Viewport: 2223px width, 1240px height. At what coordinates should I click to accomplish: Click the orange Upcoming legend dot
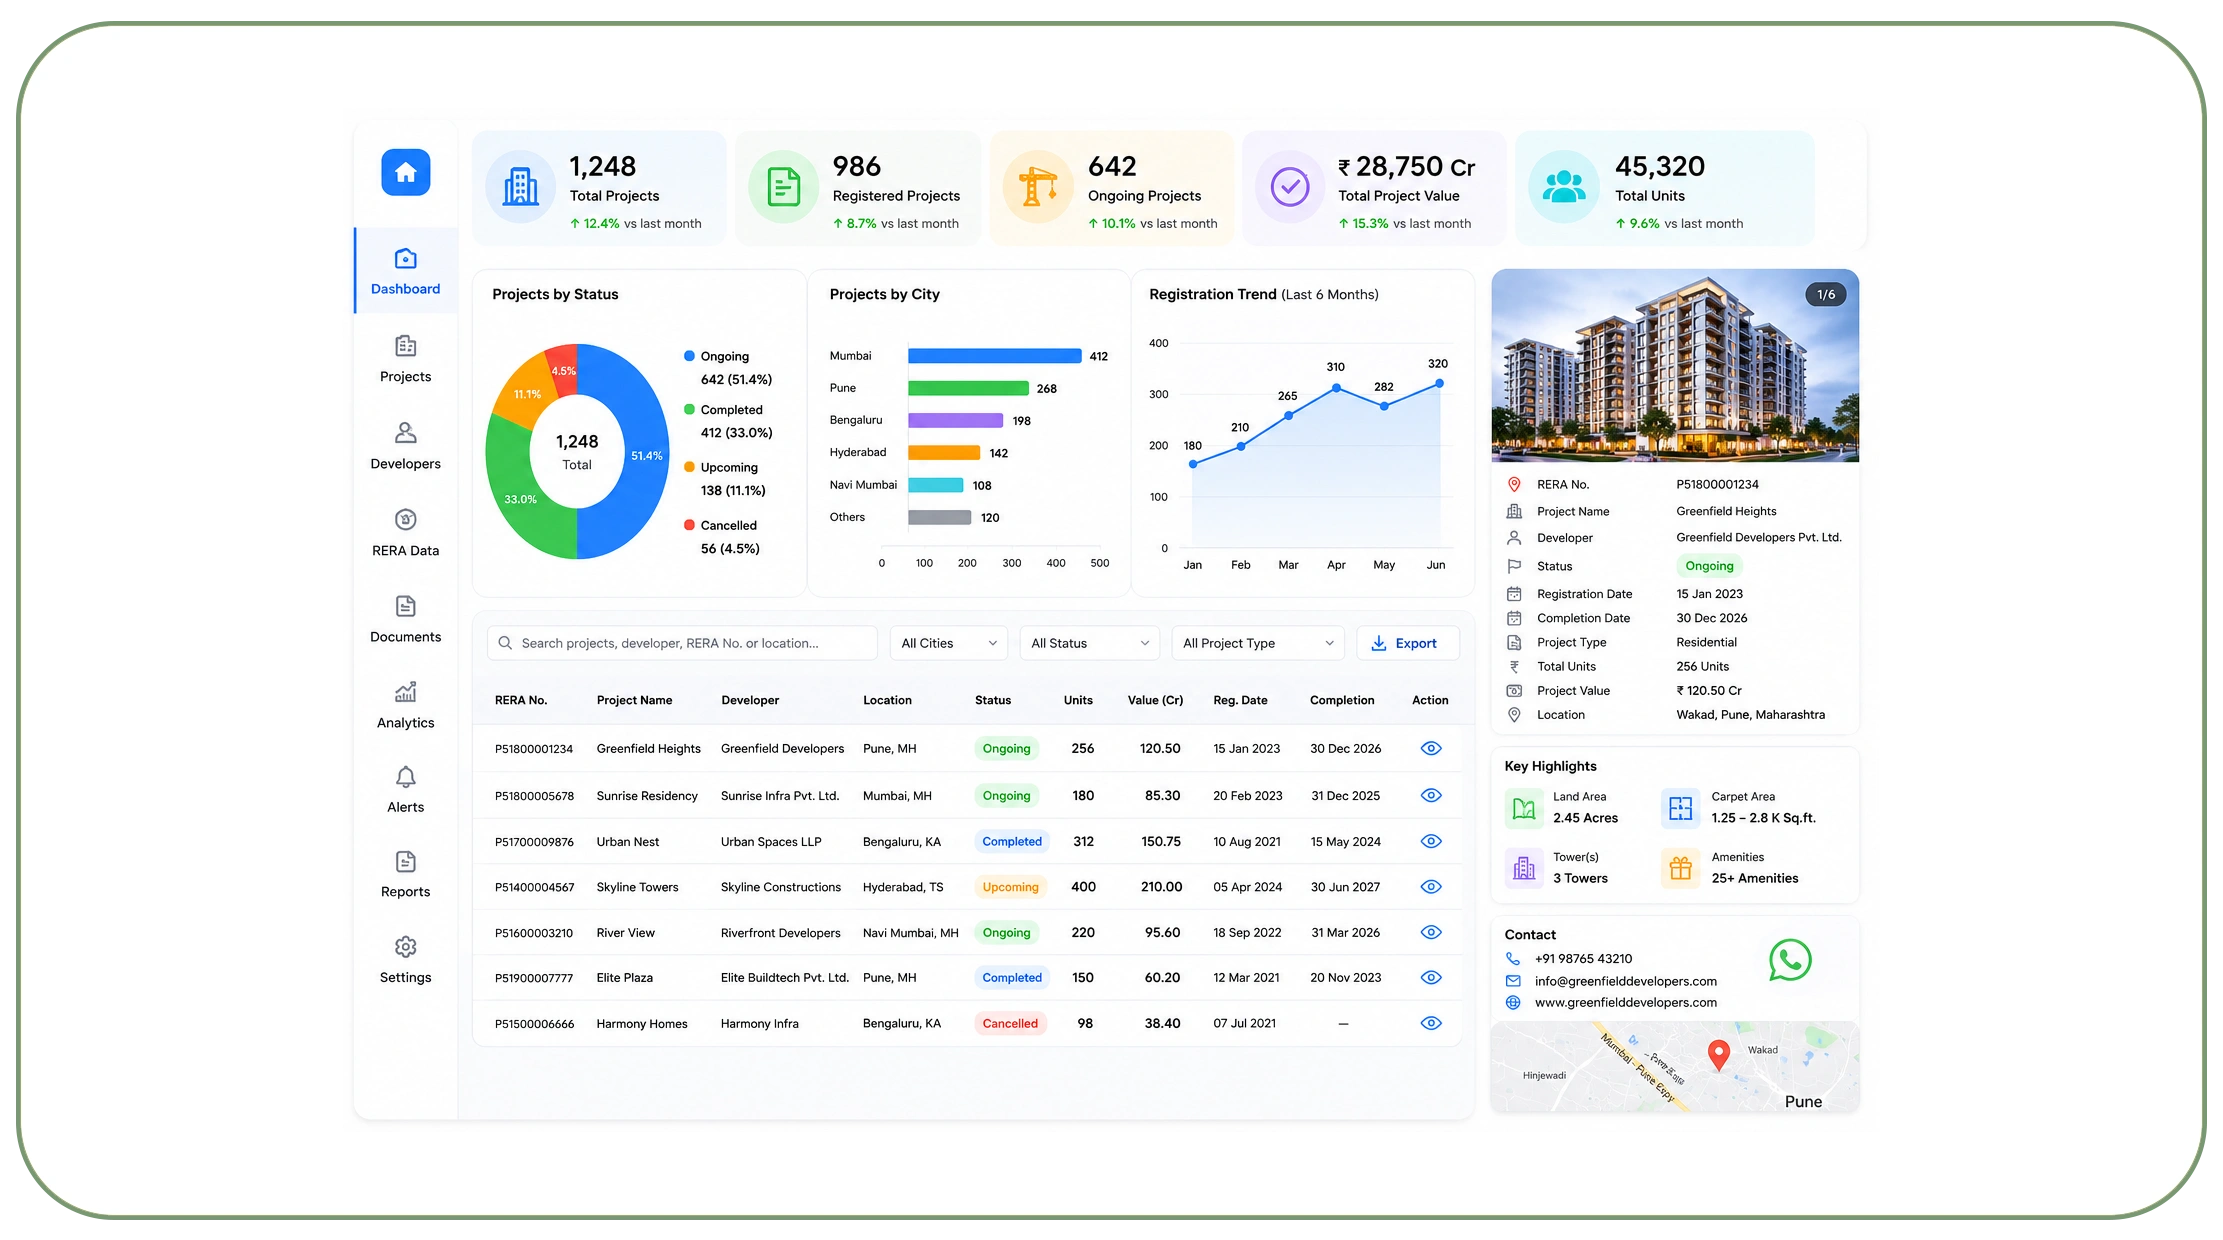pos(689,467)
